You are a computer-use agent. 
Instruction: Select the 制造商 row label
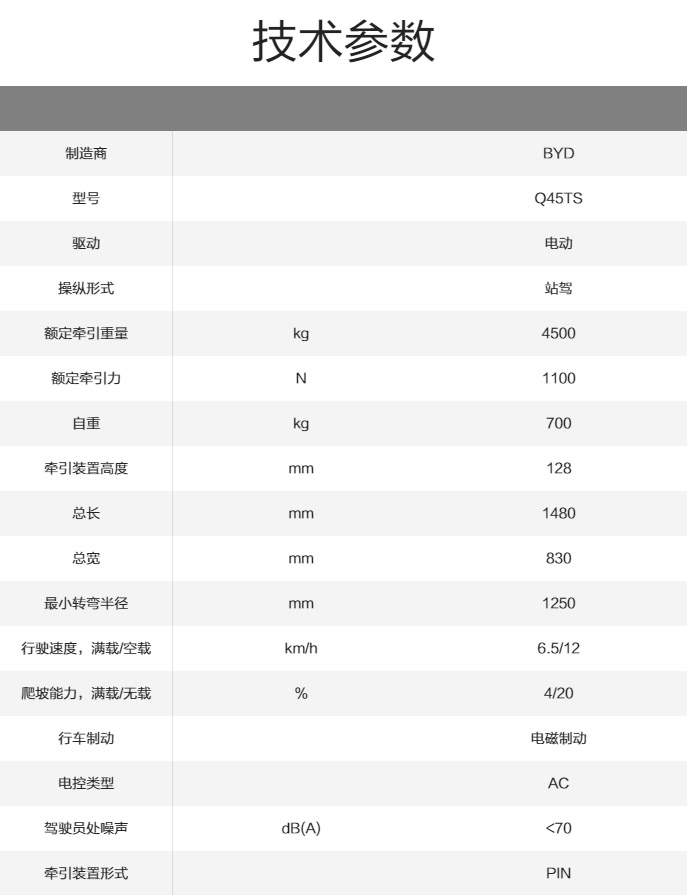(86, 154)
